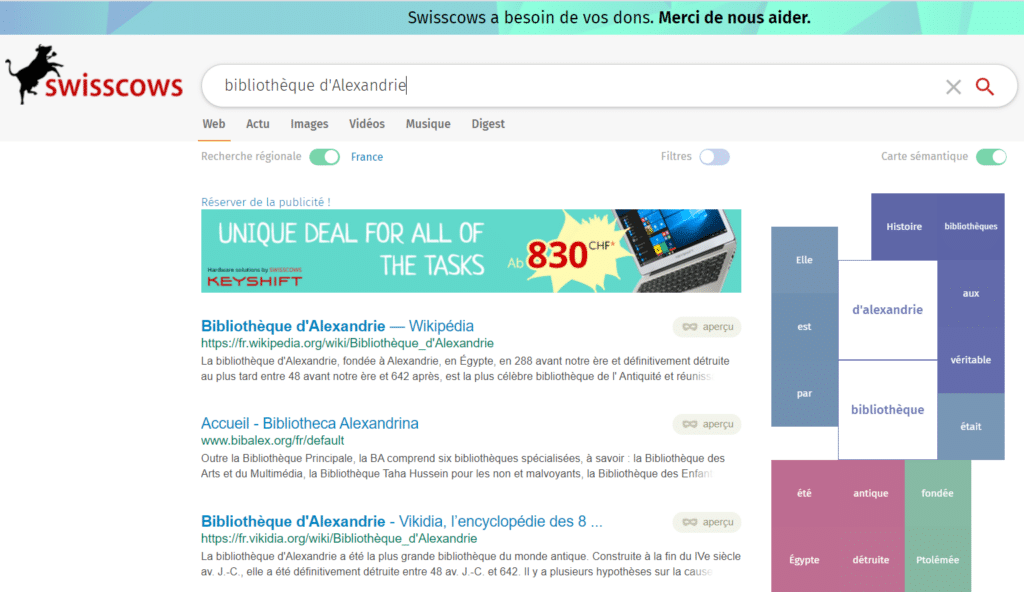The width and height of the screenshot is (1024, 592).
Task: Click Réserver de la publicité link
Action: [266, 202]
